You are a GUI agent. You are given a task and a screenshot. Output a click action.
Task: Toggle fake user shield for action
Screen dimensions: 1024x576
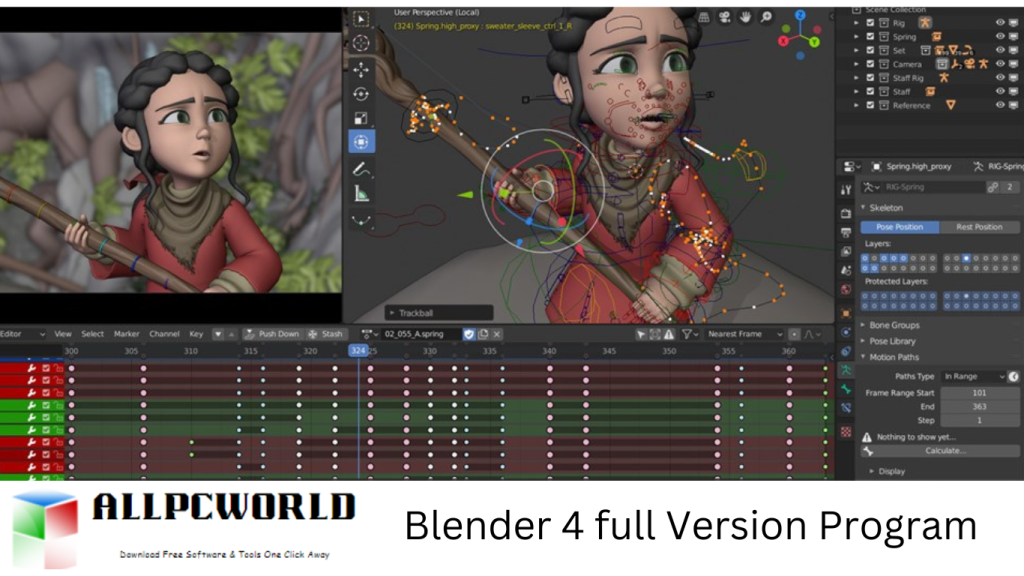coord(469,334)
